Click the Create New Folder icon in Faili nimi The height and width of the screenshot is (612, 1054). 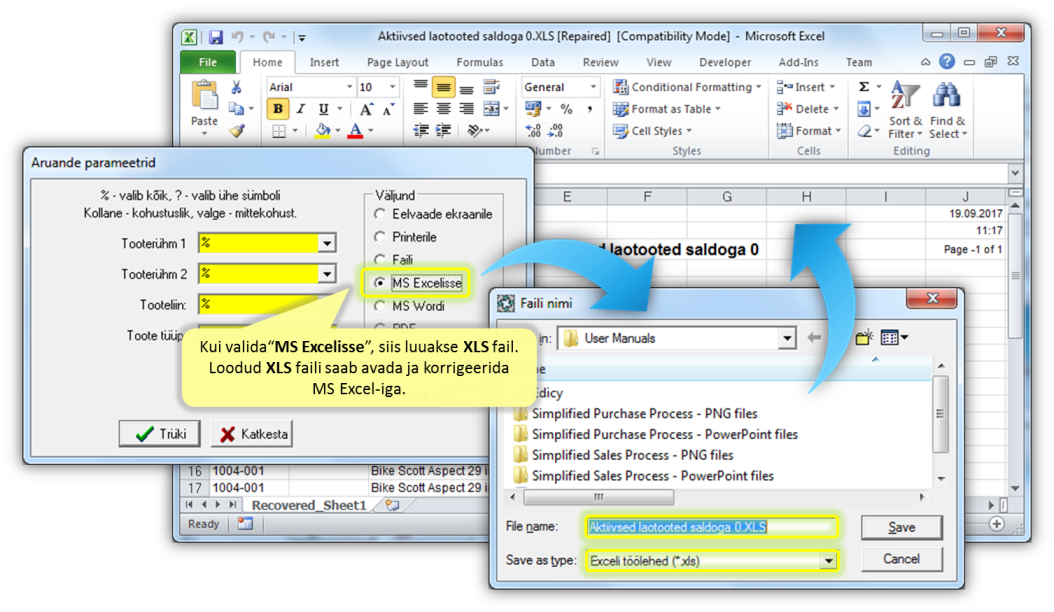pos(864,338)
